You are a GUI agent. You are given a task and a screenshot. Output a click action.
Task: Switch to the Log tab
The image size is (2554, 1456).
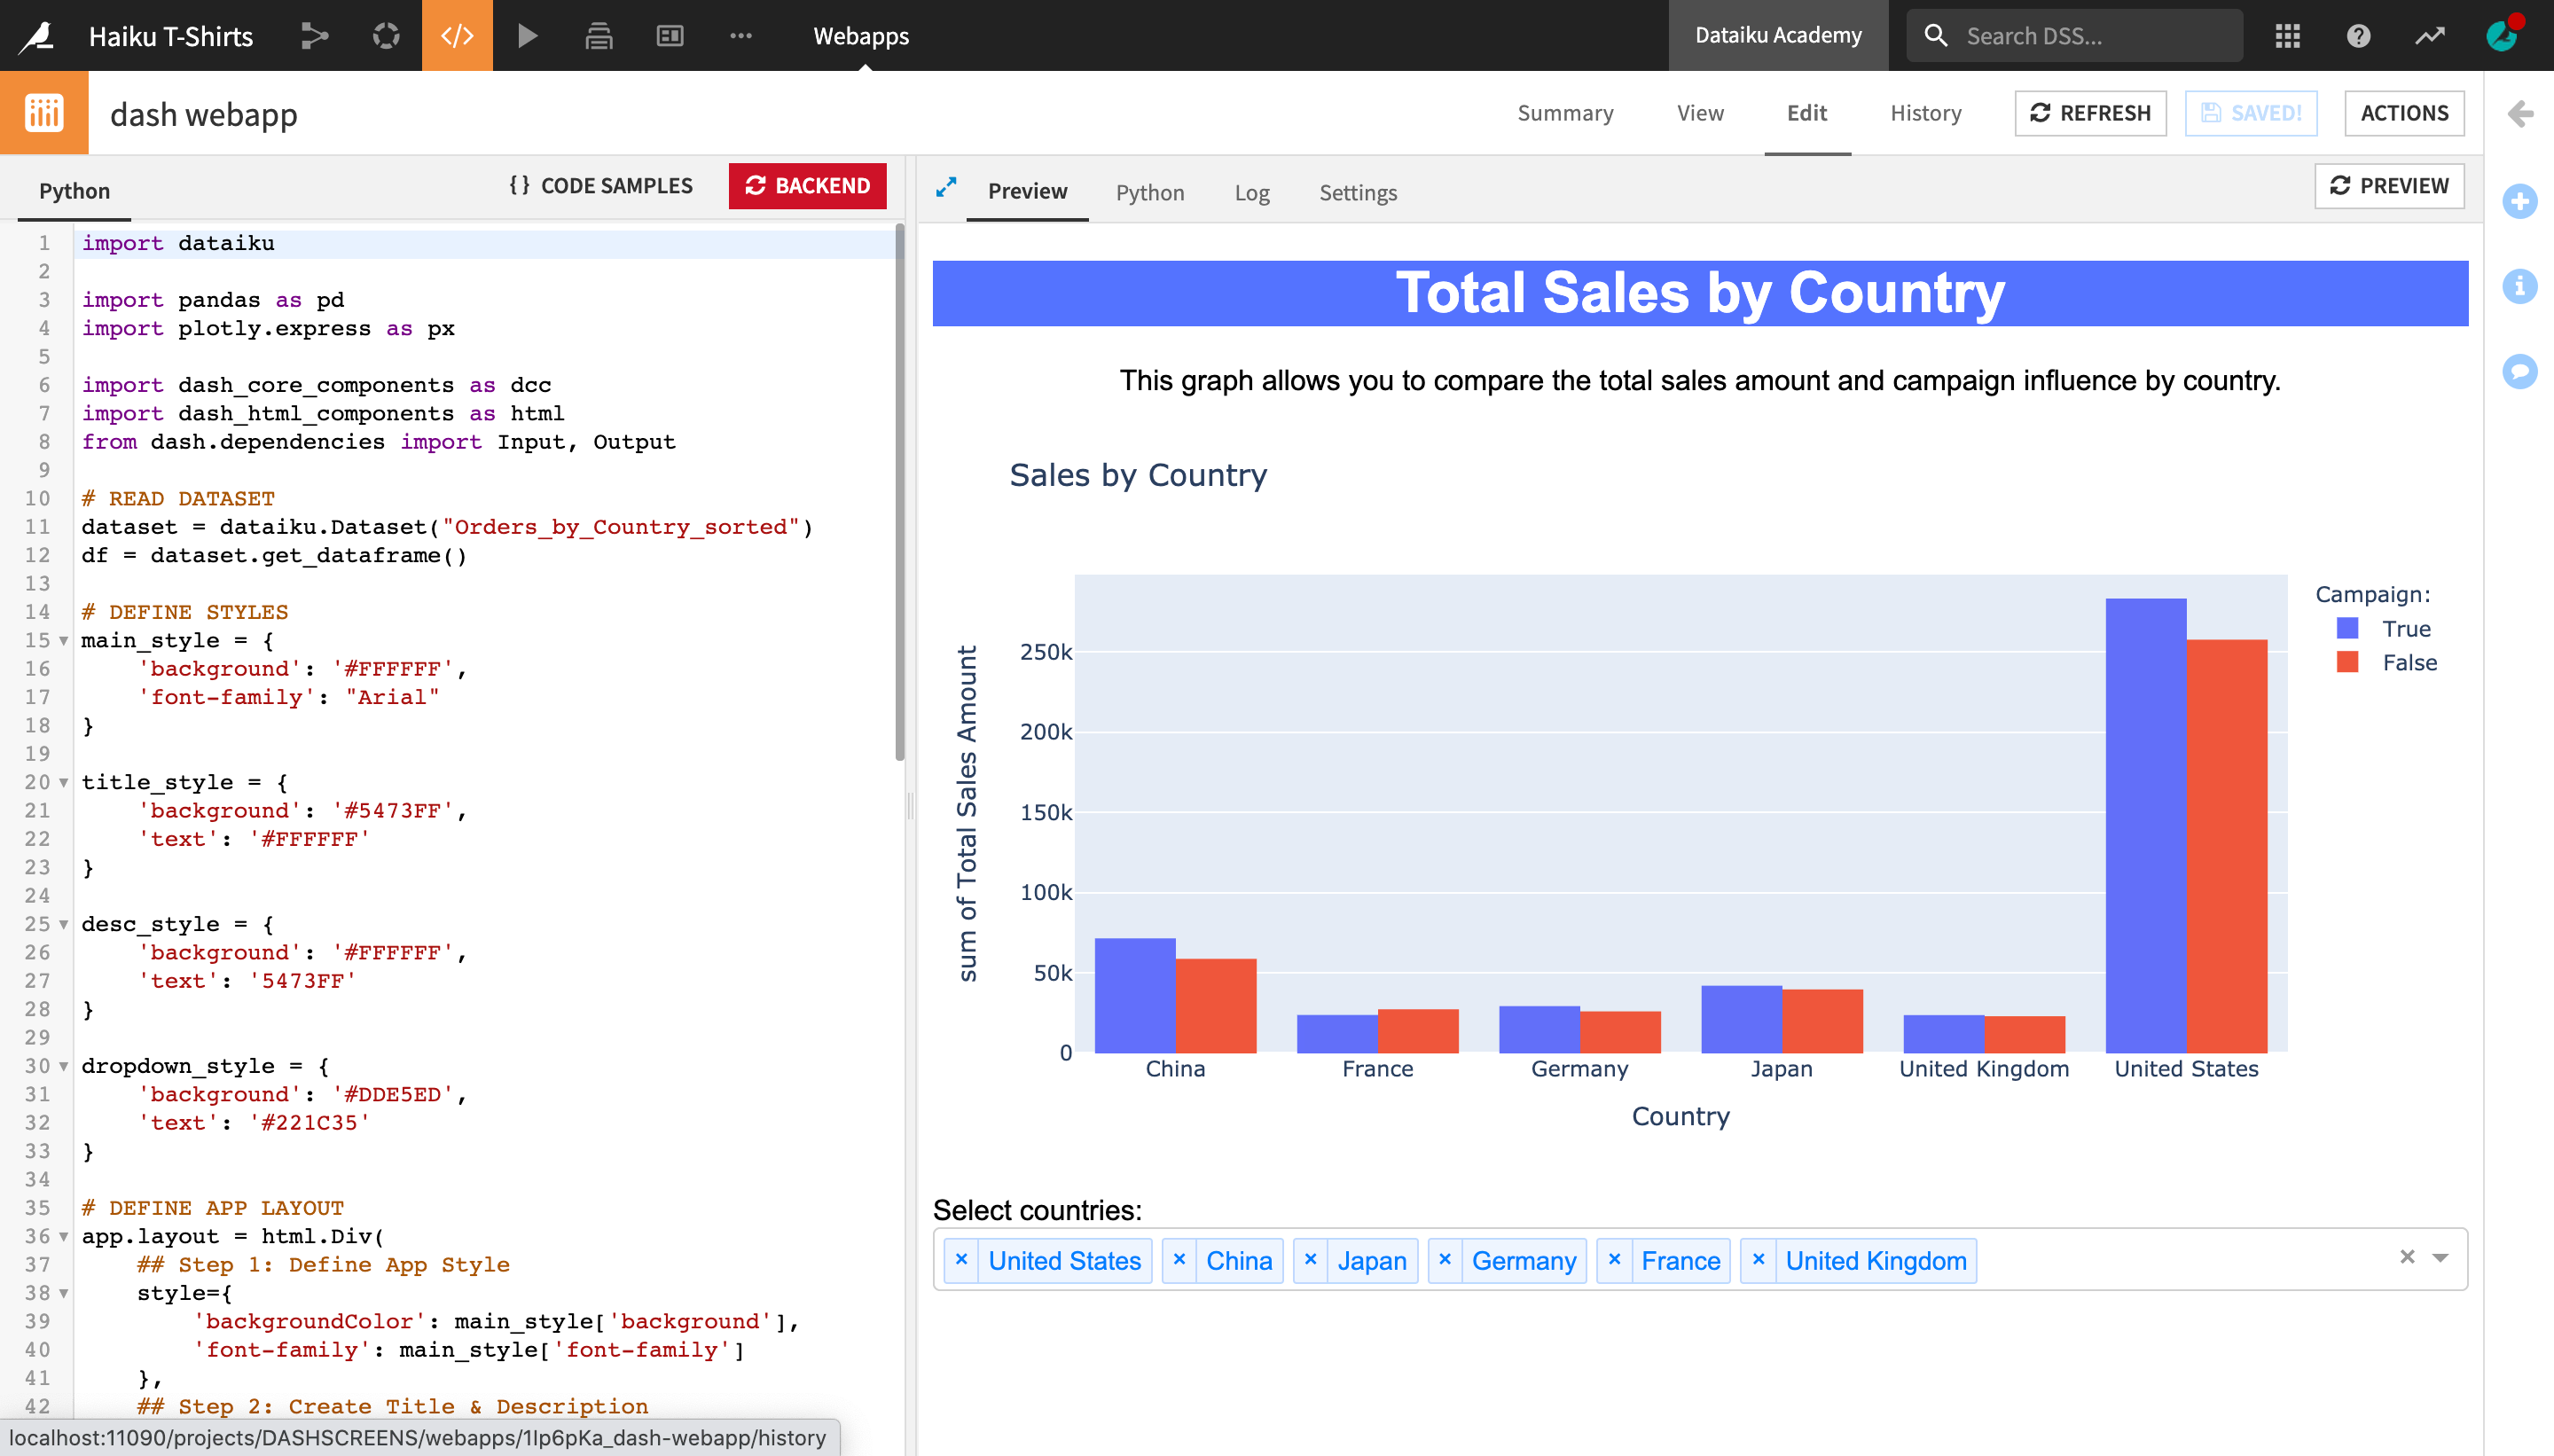pos(1251,192)
